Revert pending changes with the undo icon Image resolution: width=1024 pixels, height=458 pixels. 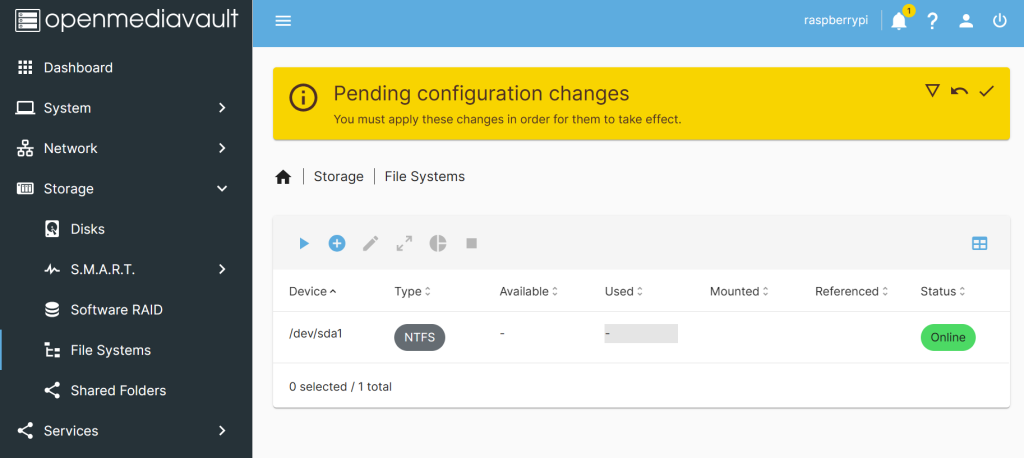pos(959,91)
